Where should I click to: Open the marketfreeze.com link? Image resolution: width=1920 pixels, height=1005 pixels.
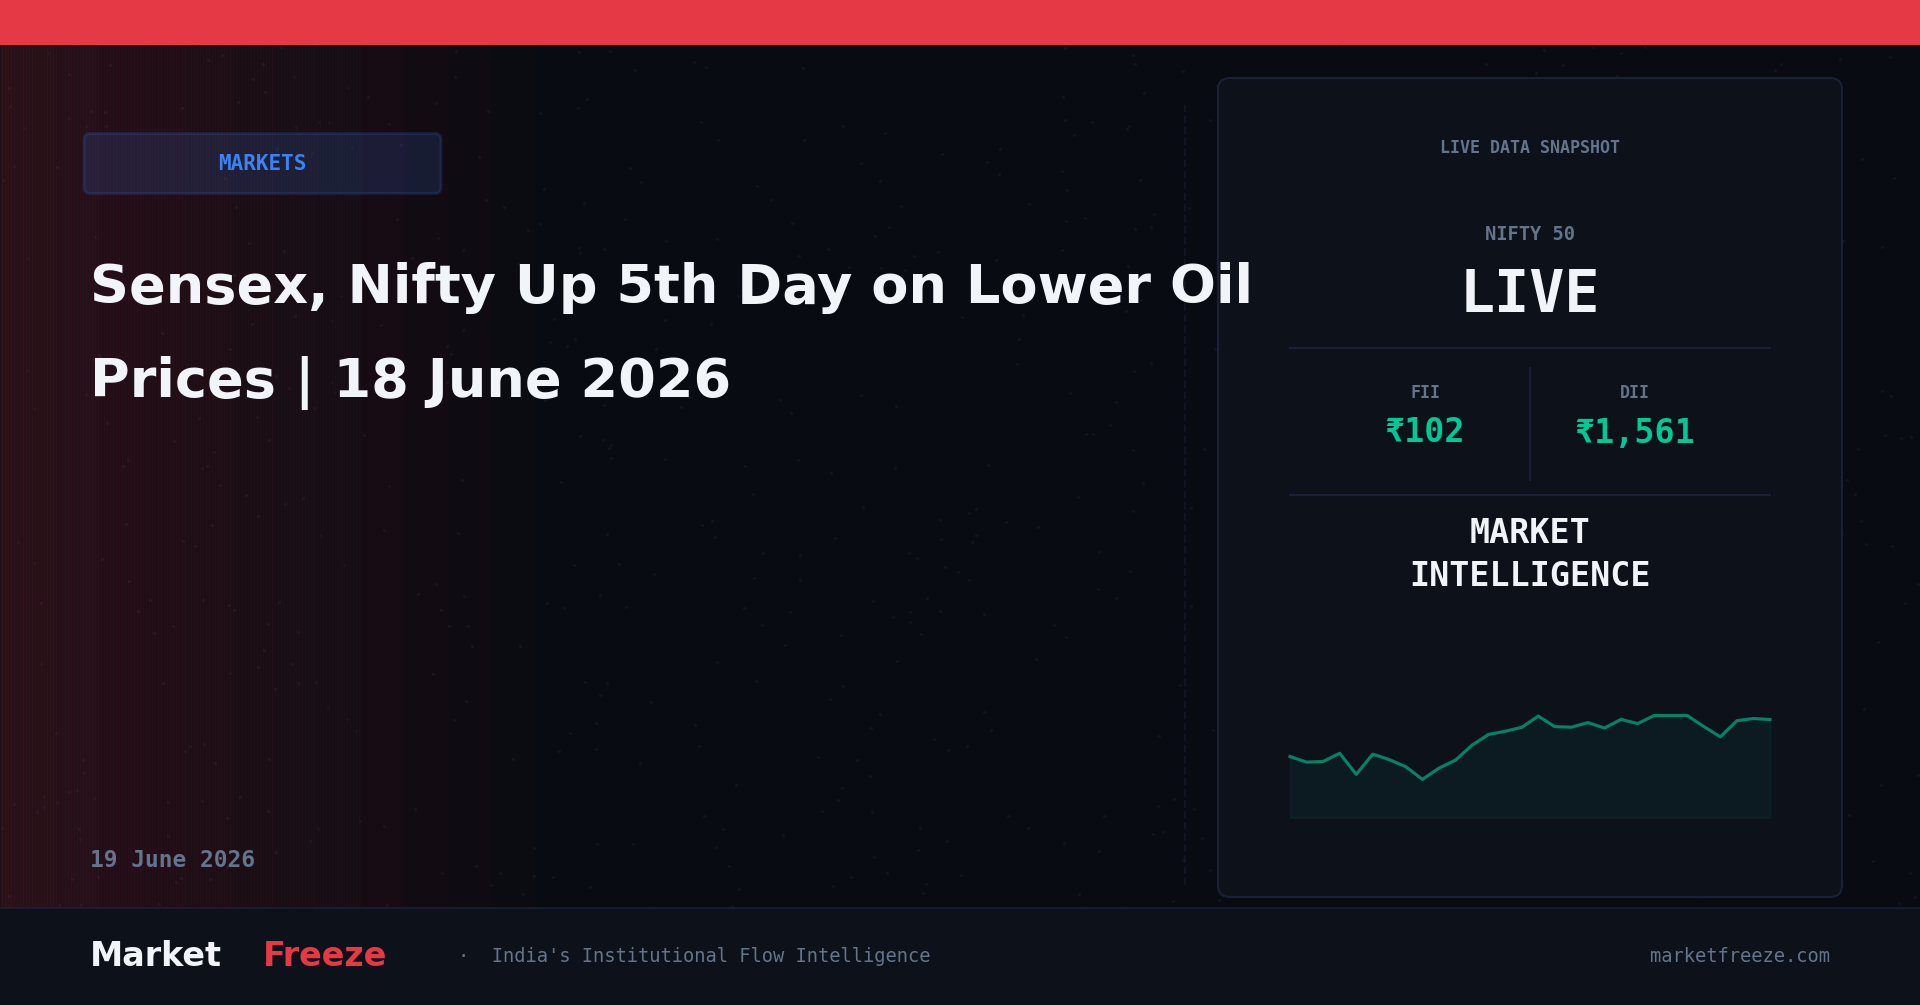coord(1739,956)
